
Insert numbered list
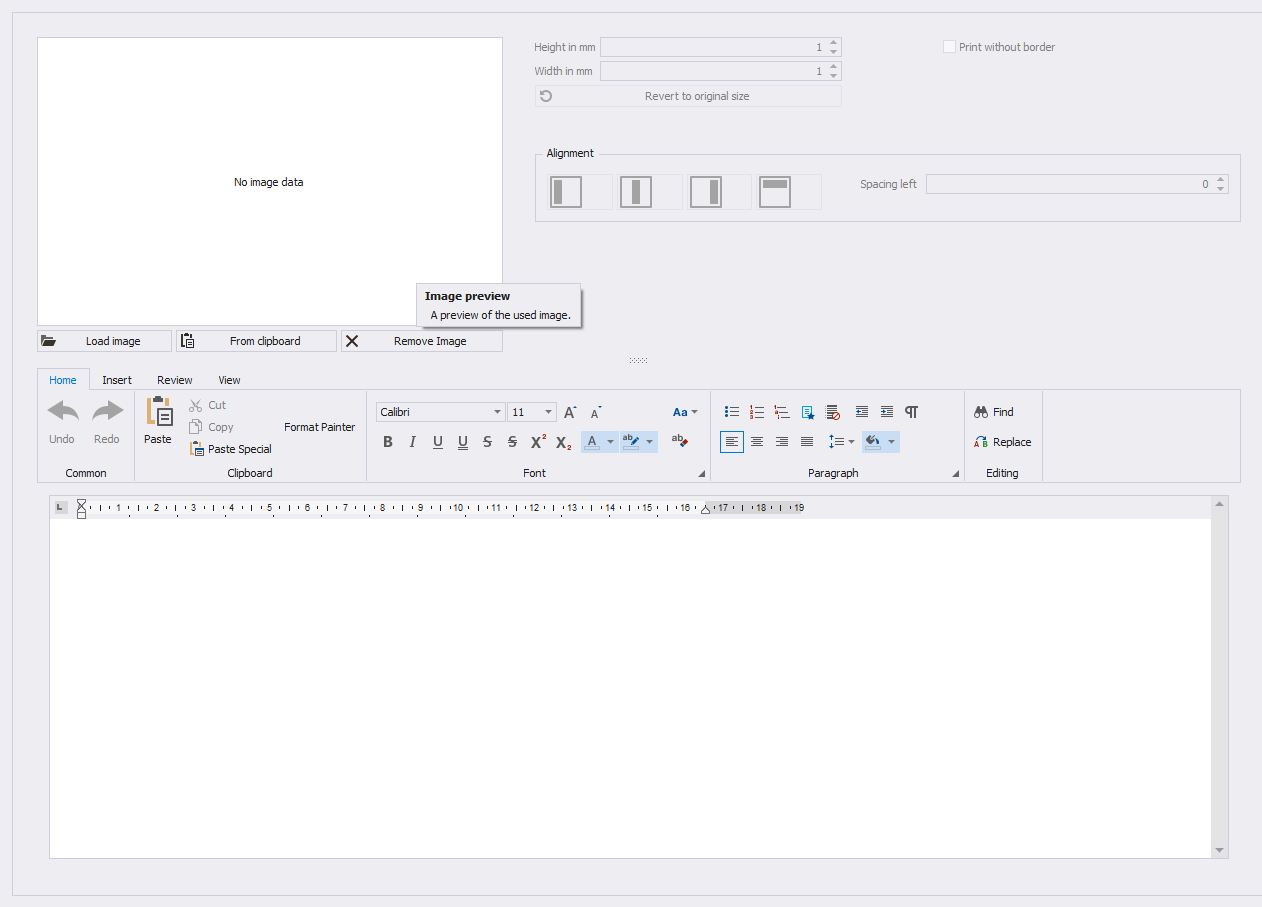point(757,412)
